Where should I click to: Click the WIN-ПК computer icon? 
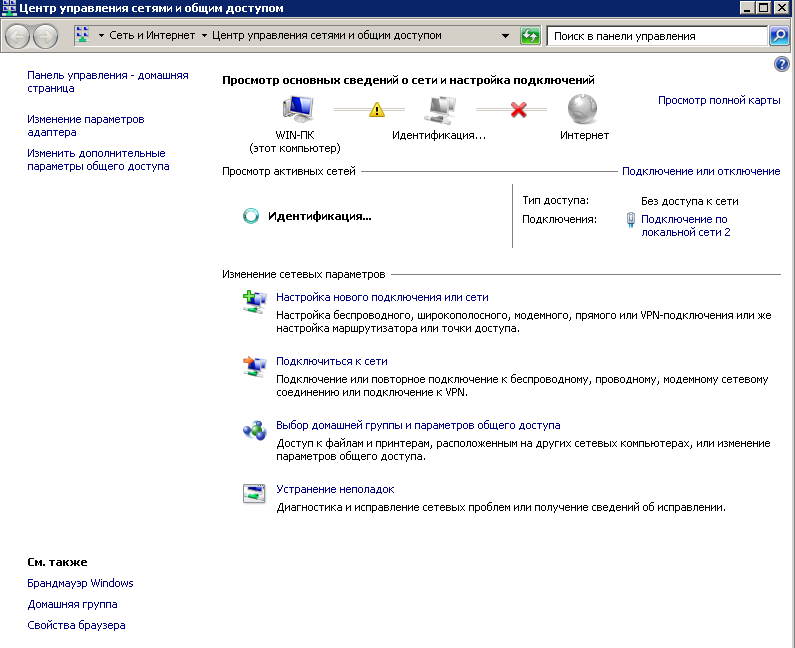[x=297, y=109]
